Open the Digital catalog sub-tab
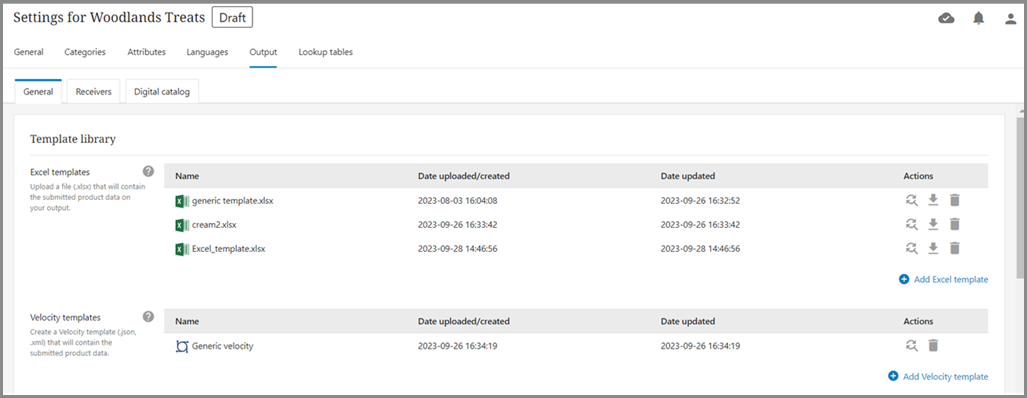 click(162, 92)
